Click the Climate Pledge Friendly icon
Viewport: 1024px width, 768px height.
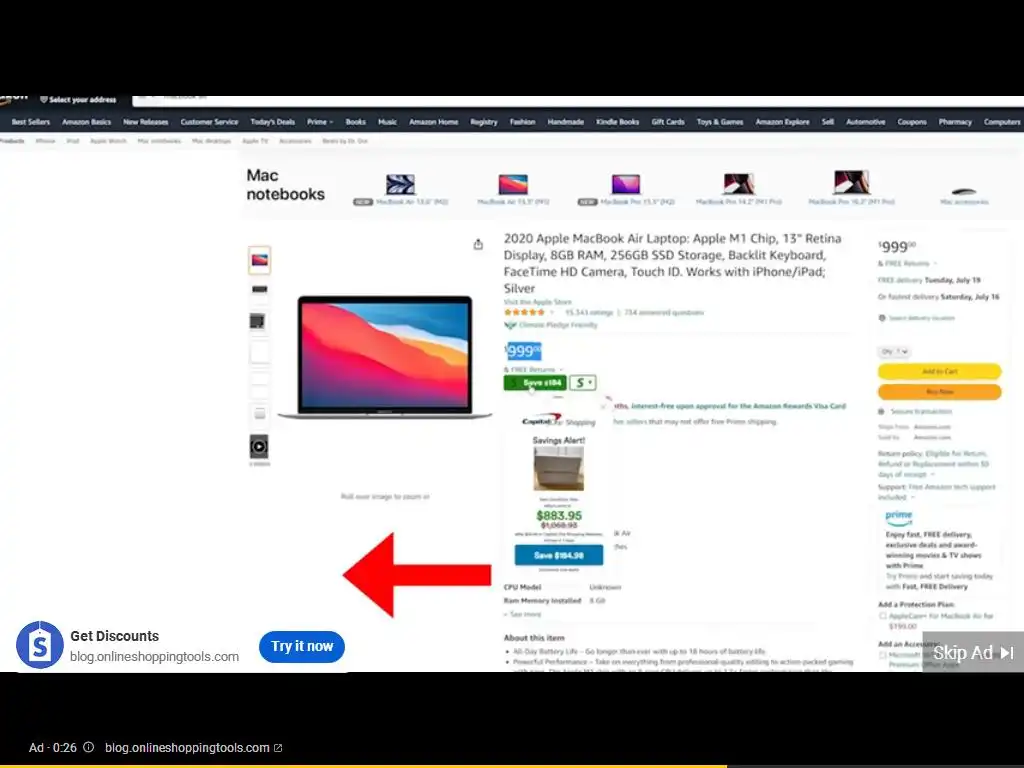(510, 325)
